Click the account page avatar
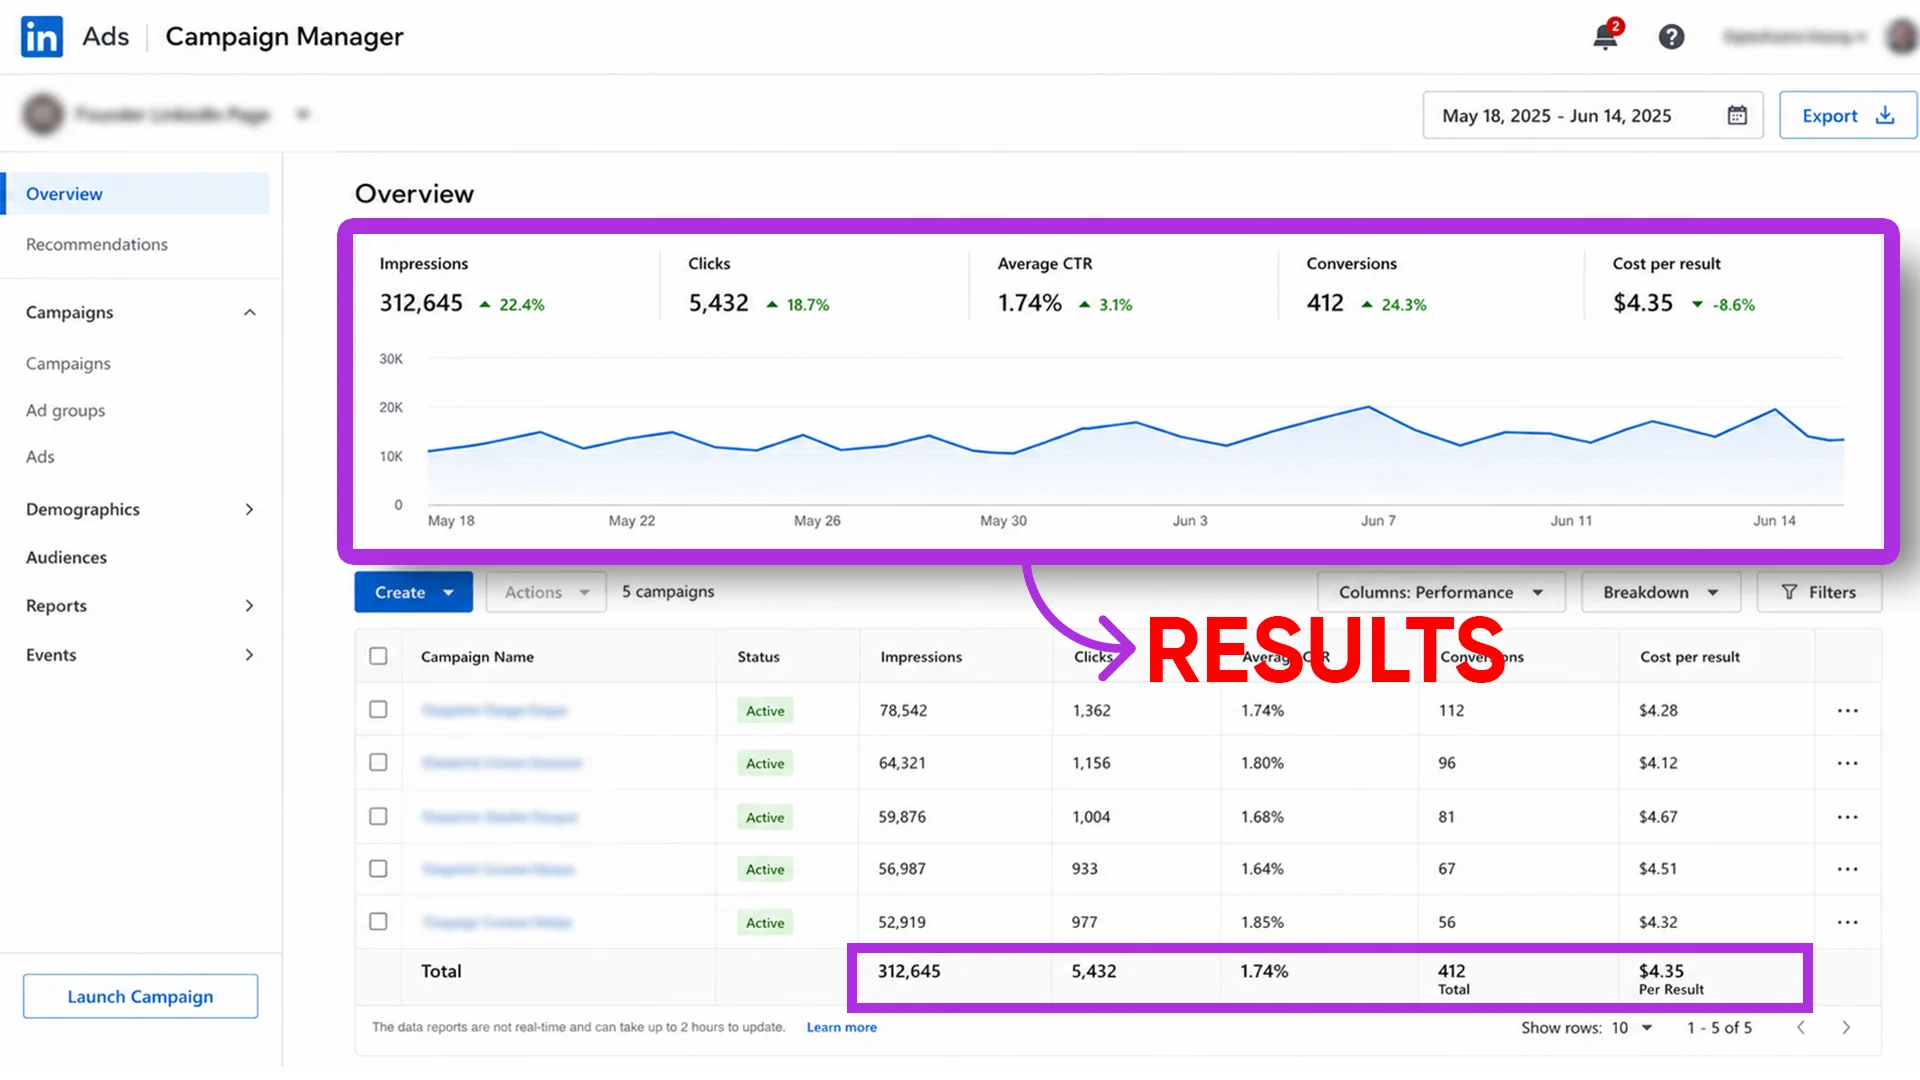Image resolution: width=1920 pixels, height=1080 pixels. click(43, 114)
